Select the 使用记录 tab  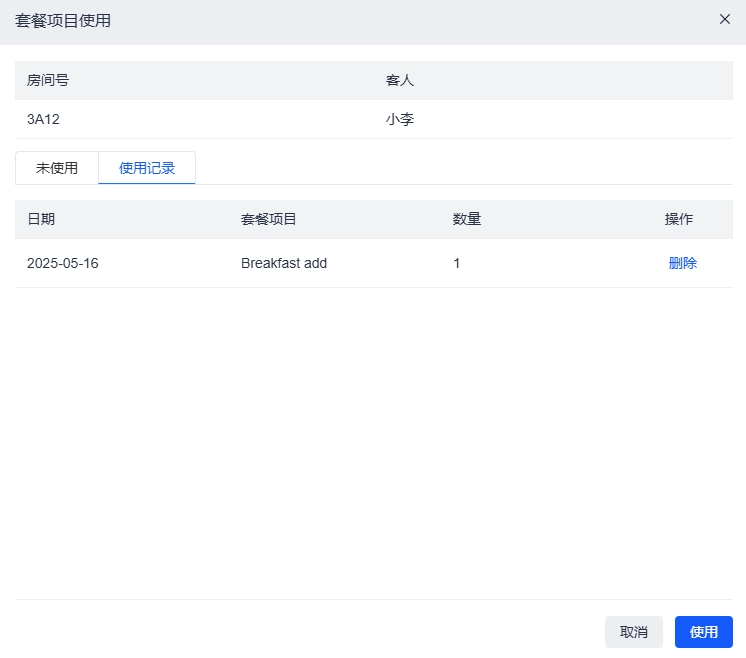click(147, 168)
